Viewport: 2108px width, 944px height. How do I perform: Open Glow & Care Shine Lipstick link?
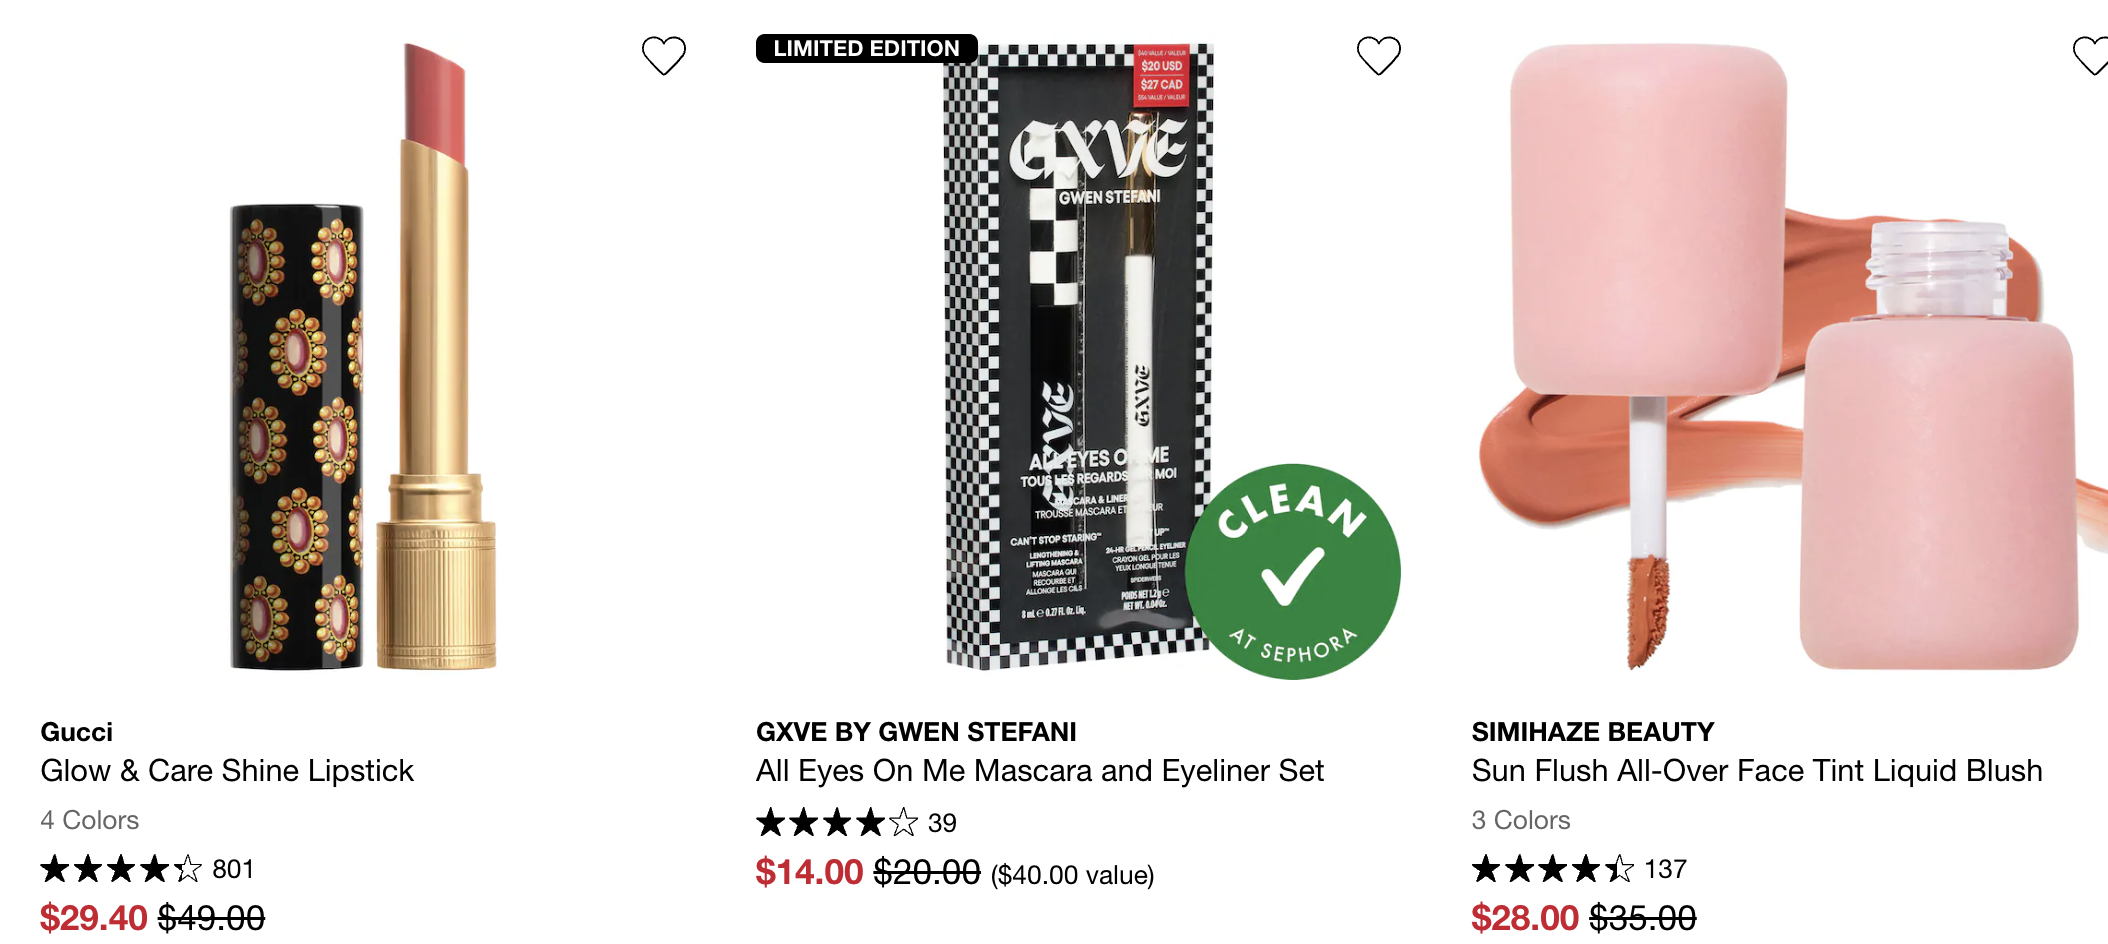pyautogui.click(x=227, y=771)
